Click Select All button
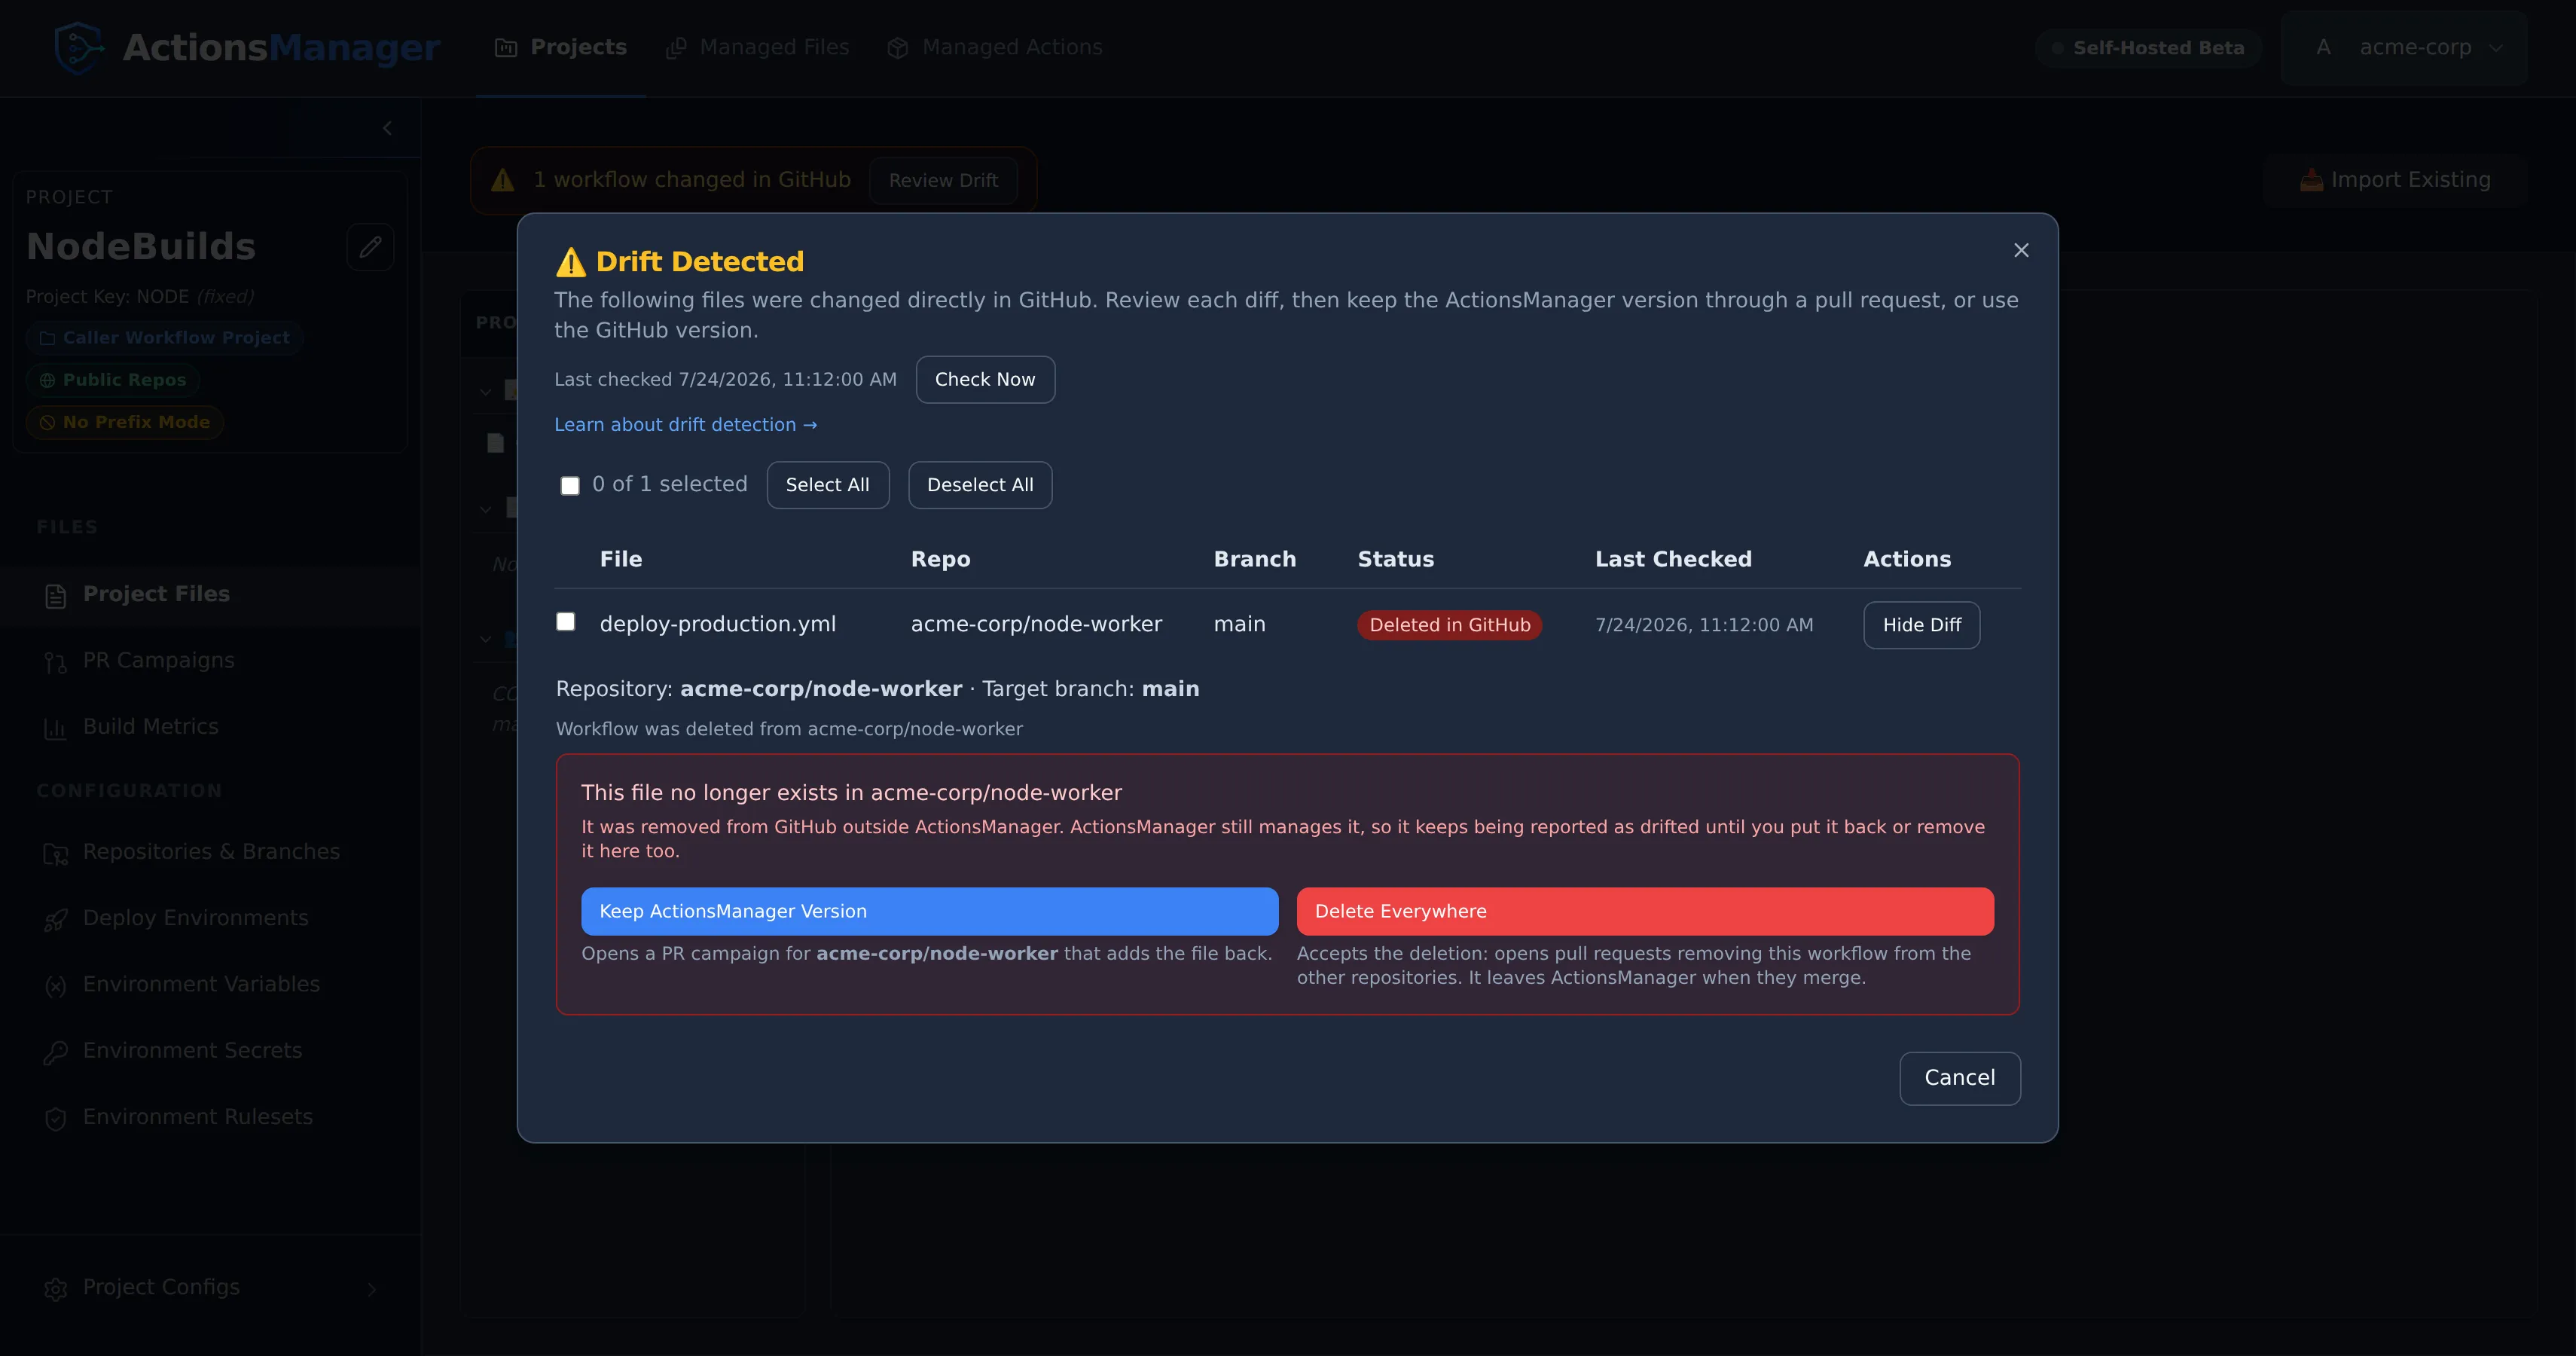Image resolution: width=2576 pixels, height=1356 pixels. click(x=828, y=485)
